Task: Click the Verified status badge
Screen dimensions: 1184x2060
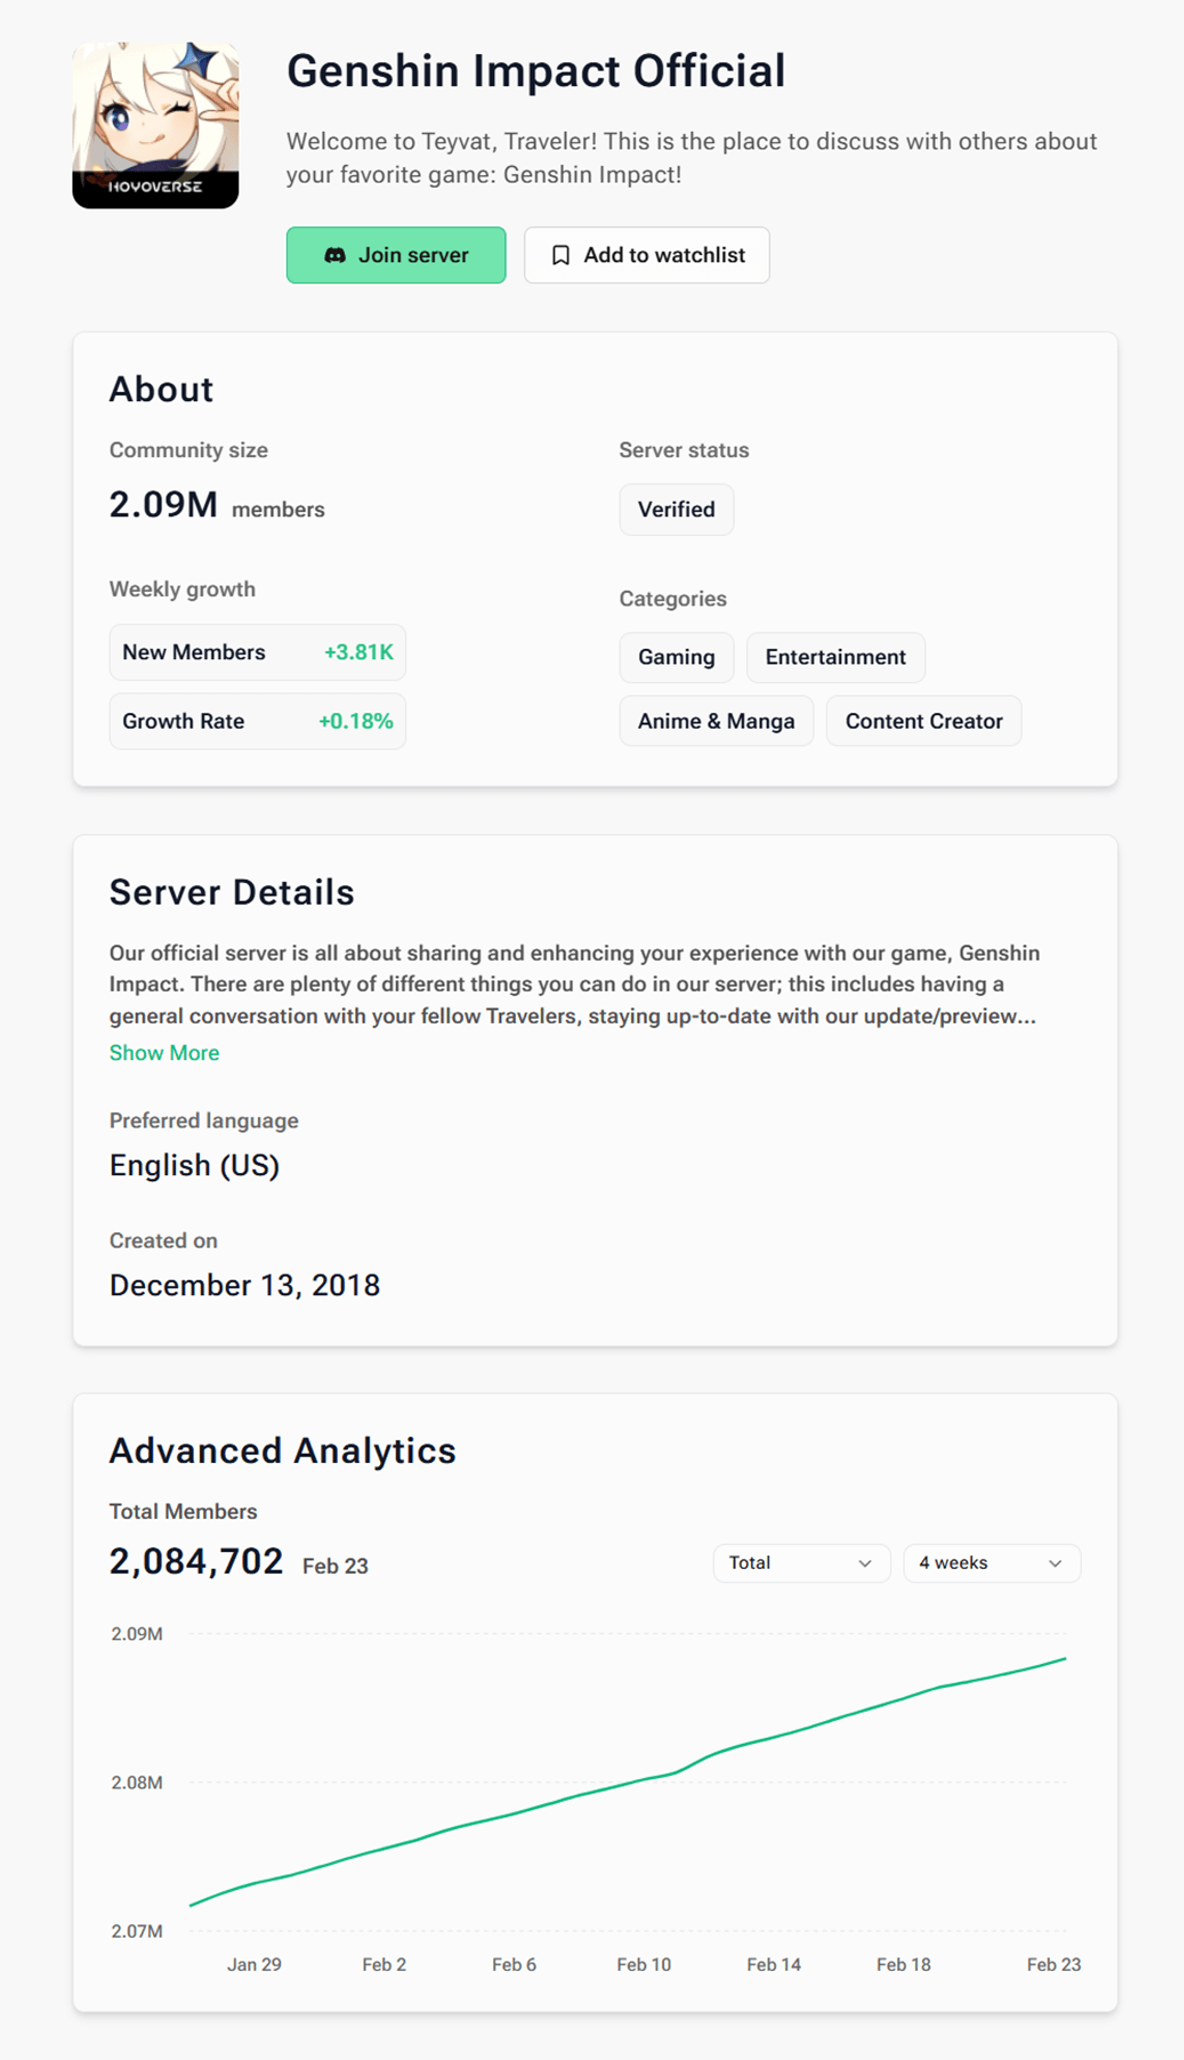Action: click(676, 510)
